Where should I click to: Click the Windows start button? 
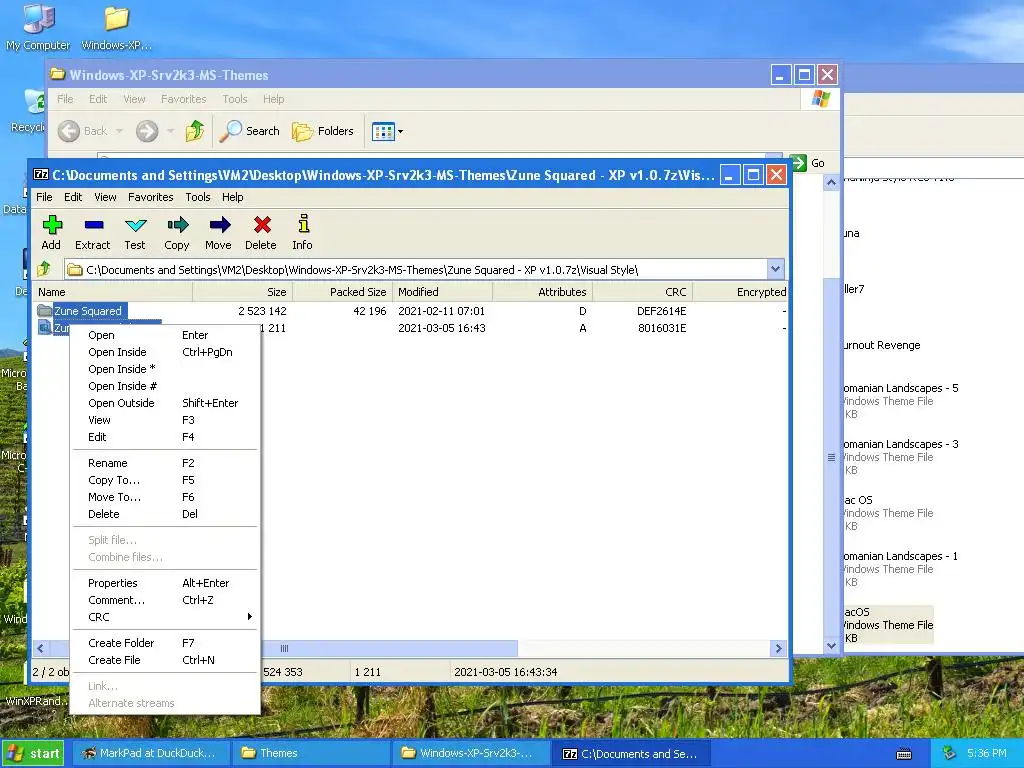pos(33,753)
